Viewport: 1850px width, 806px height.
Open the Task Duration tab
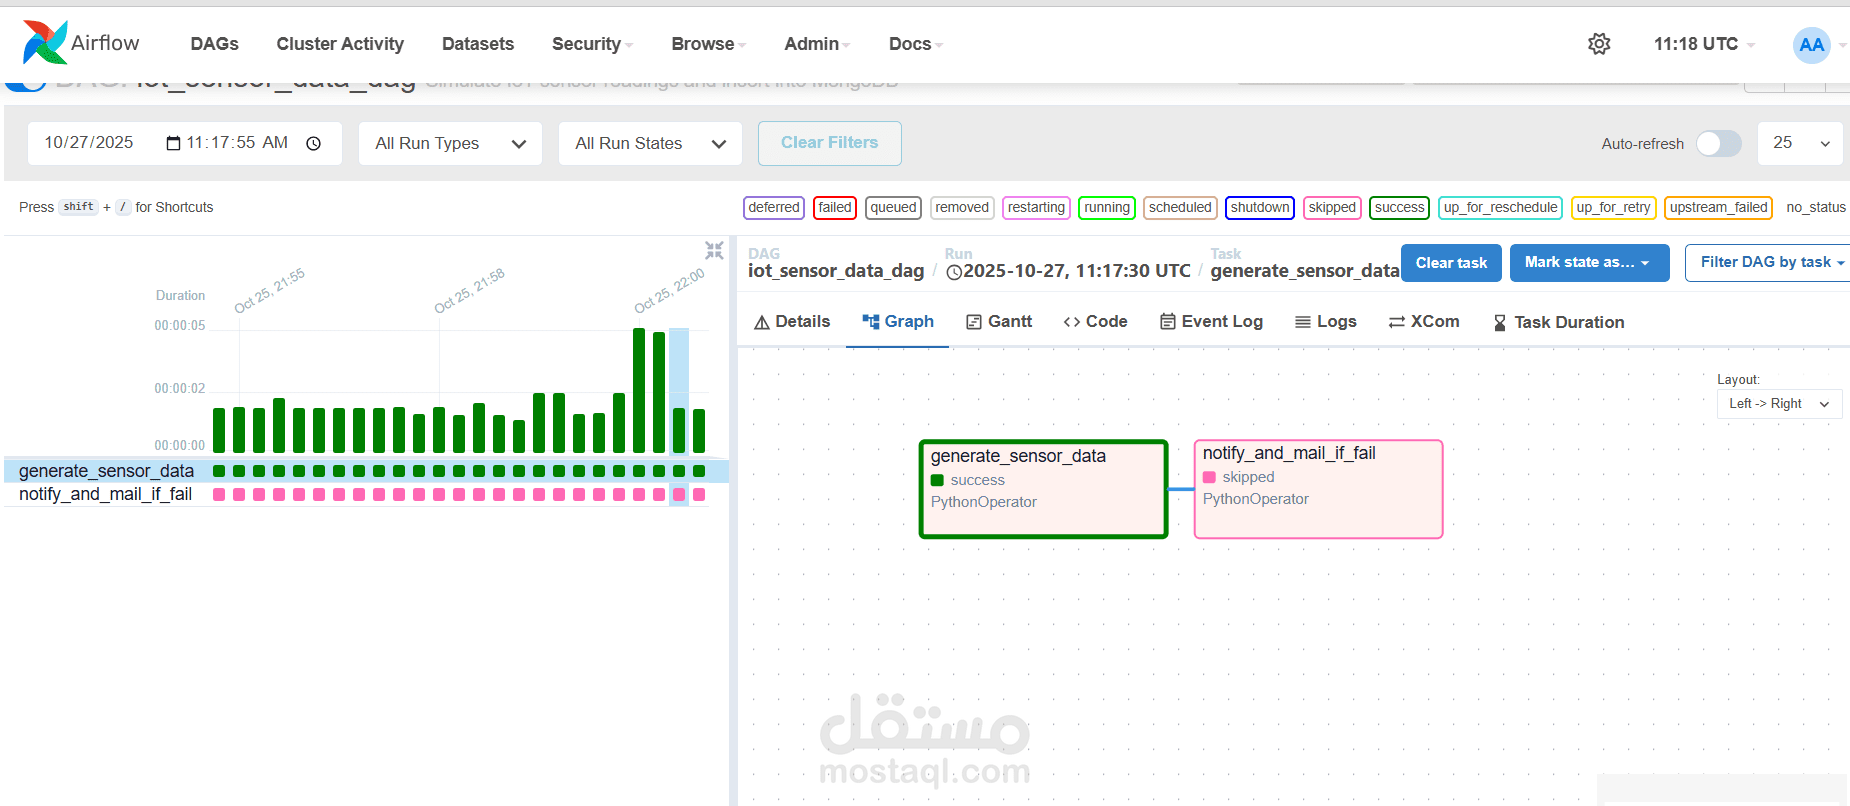[x=1558, y=322]
